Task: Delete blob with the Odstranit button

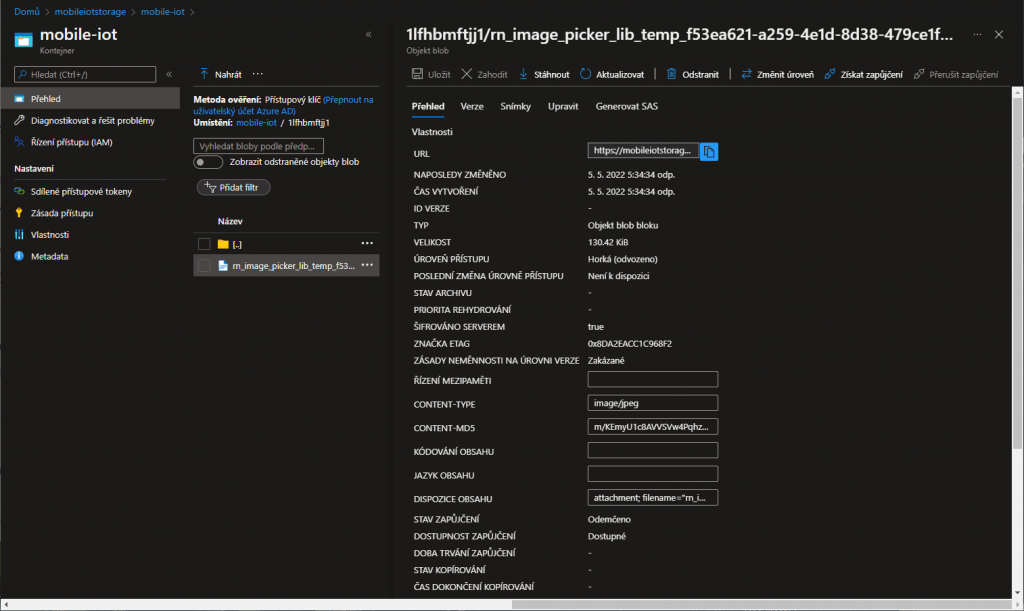Action: pos(673,74)
